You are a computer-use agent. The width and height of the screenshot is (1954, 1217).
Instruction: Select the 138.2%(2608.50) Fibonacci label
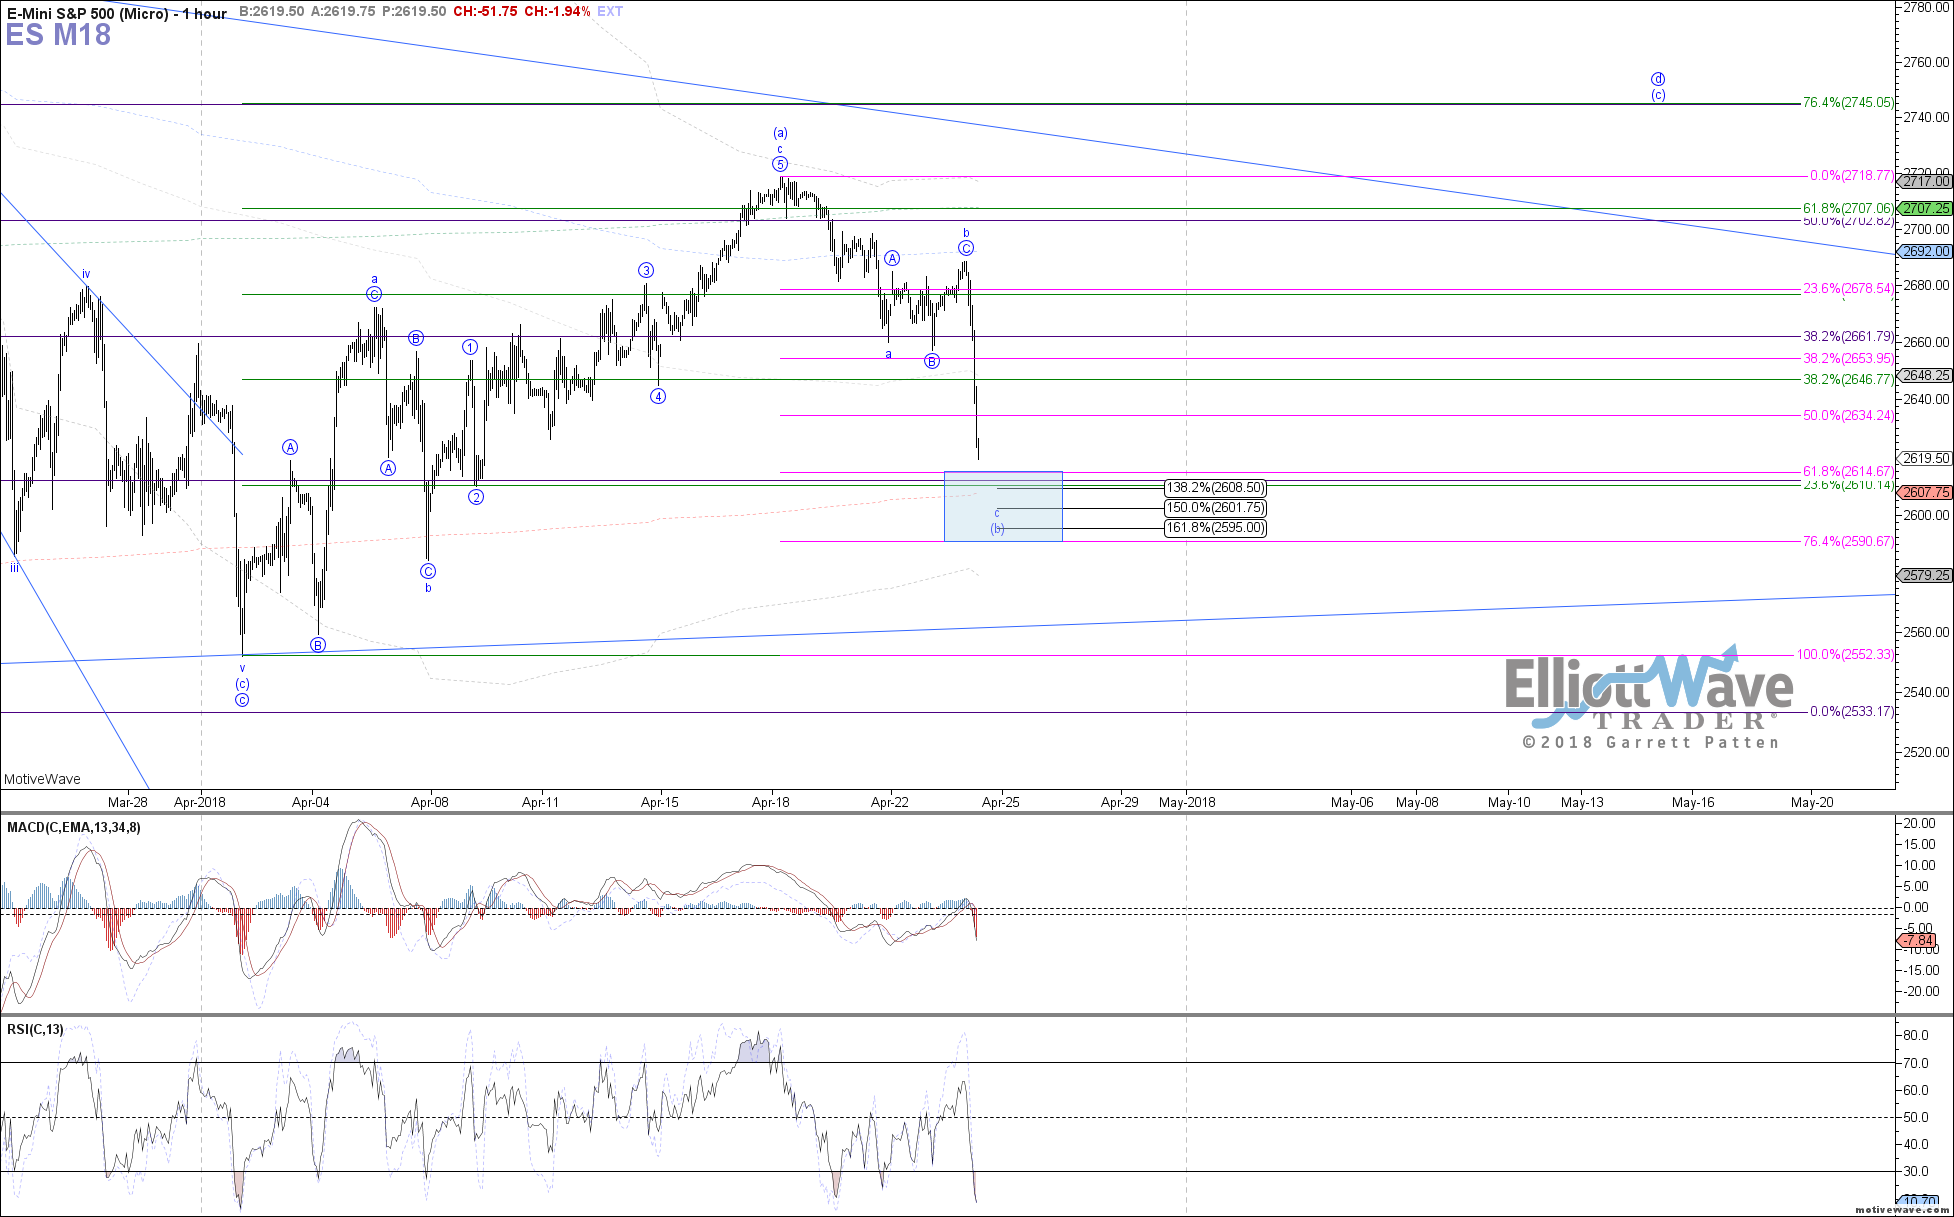click(x=1215, y=488)
